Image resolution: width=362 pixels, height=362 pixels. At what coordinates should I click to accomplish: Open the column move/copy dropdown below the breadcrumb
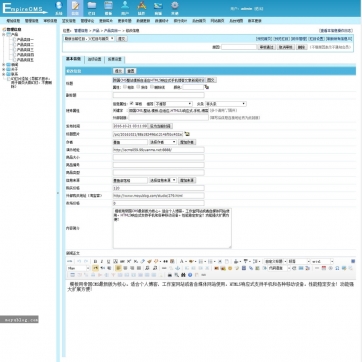pyautogui.click(x=89, y=39)
